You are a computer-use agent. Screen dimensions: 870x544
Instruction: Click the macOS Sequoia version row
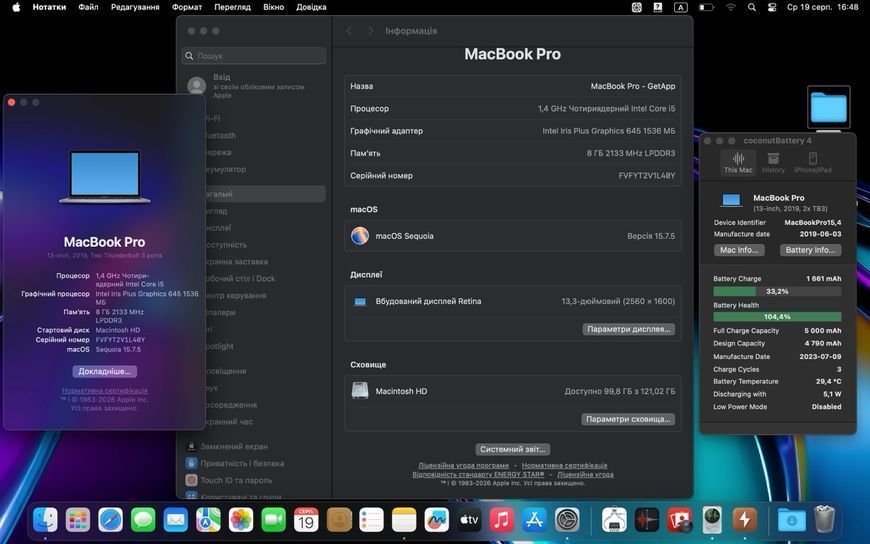[513, 236]
